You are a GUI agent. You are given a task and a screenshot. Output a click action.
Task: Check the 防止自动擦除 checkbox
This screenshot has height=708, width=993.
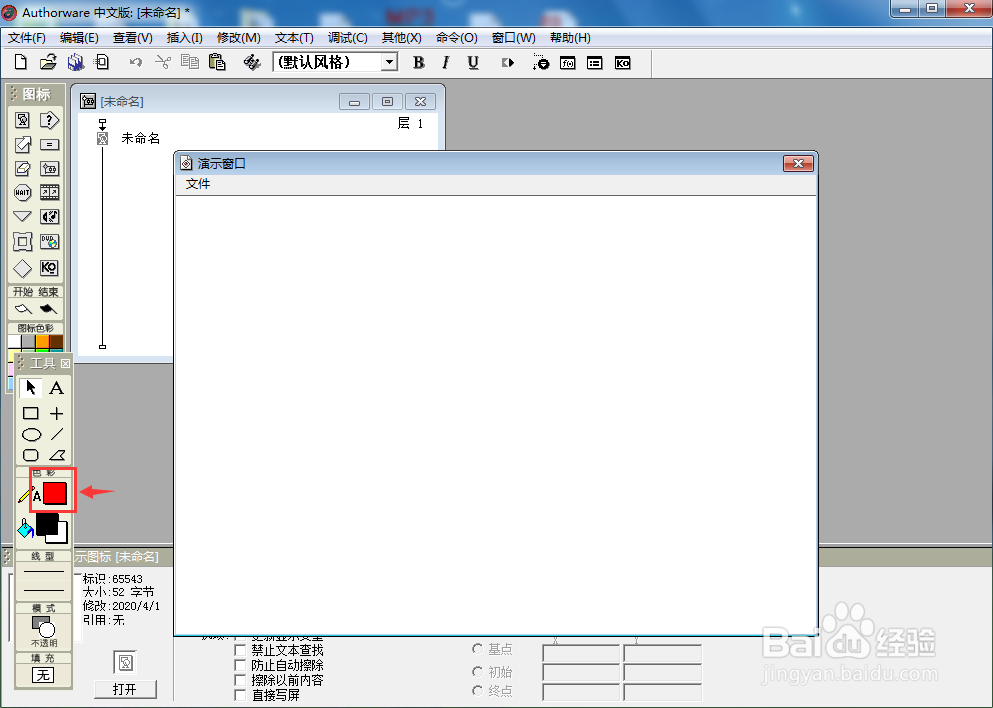point(240,665)
